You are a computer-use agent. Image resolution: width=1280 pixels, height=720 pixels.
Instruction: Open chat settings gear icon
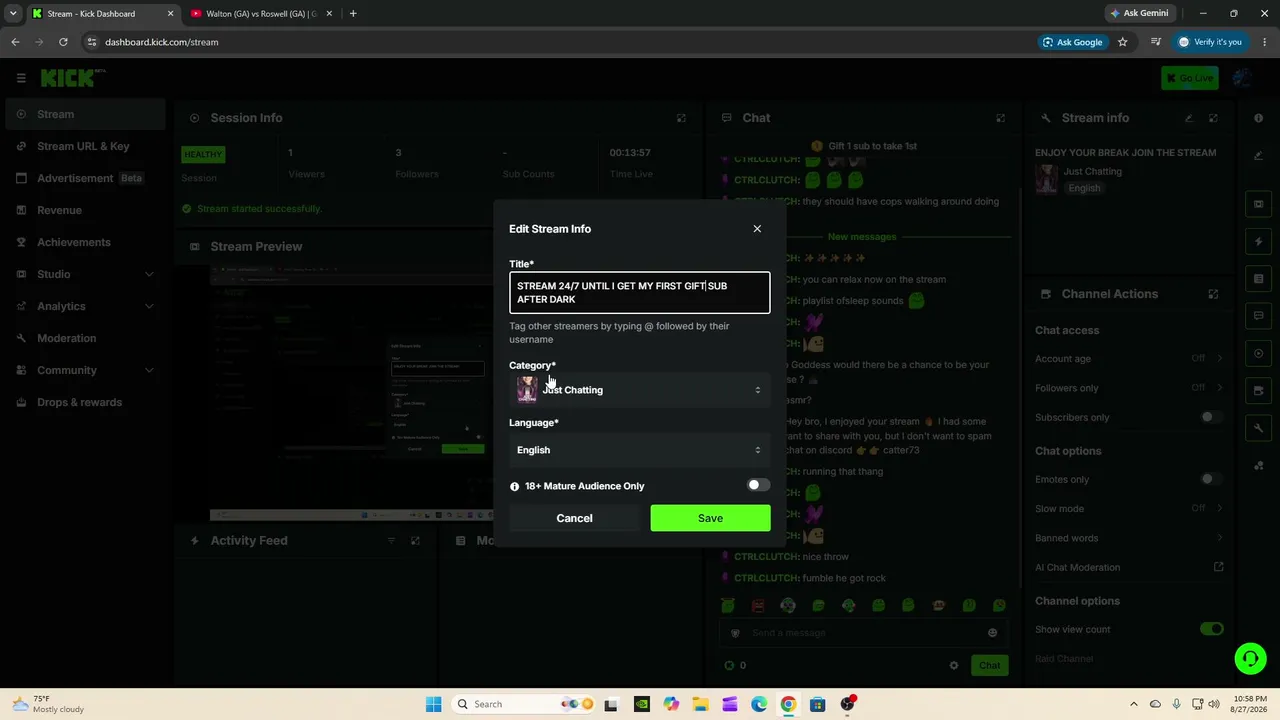[954, 665]
